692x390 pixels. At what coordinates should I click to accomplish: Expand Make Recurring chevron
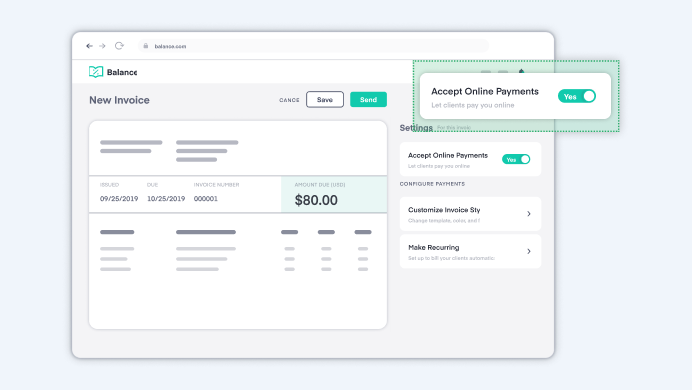(529, 251)
